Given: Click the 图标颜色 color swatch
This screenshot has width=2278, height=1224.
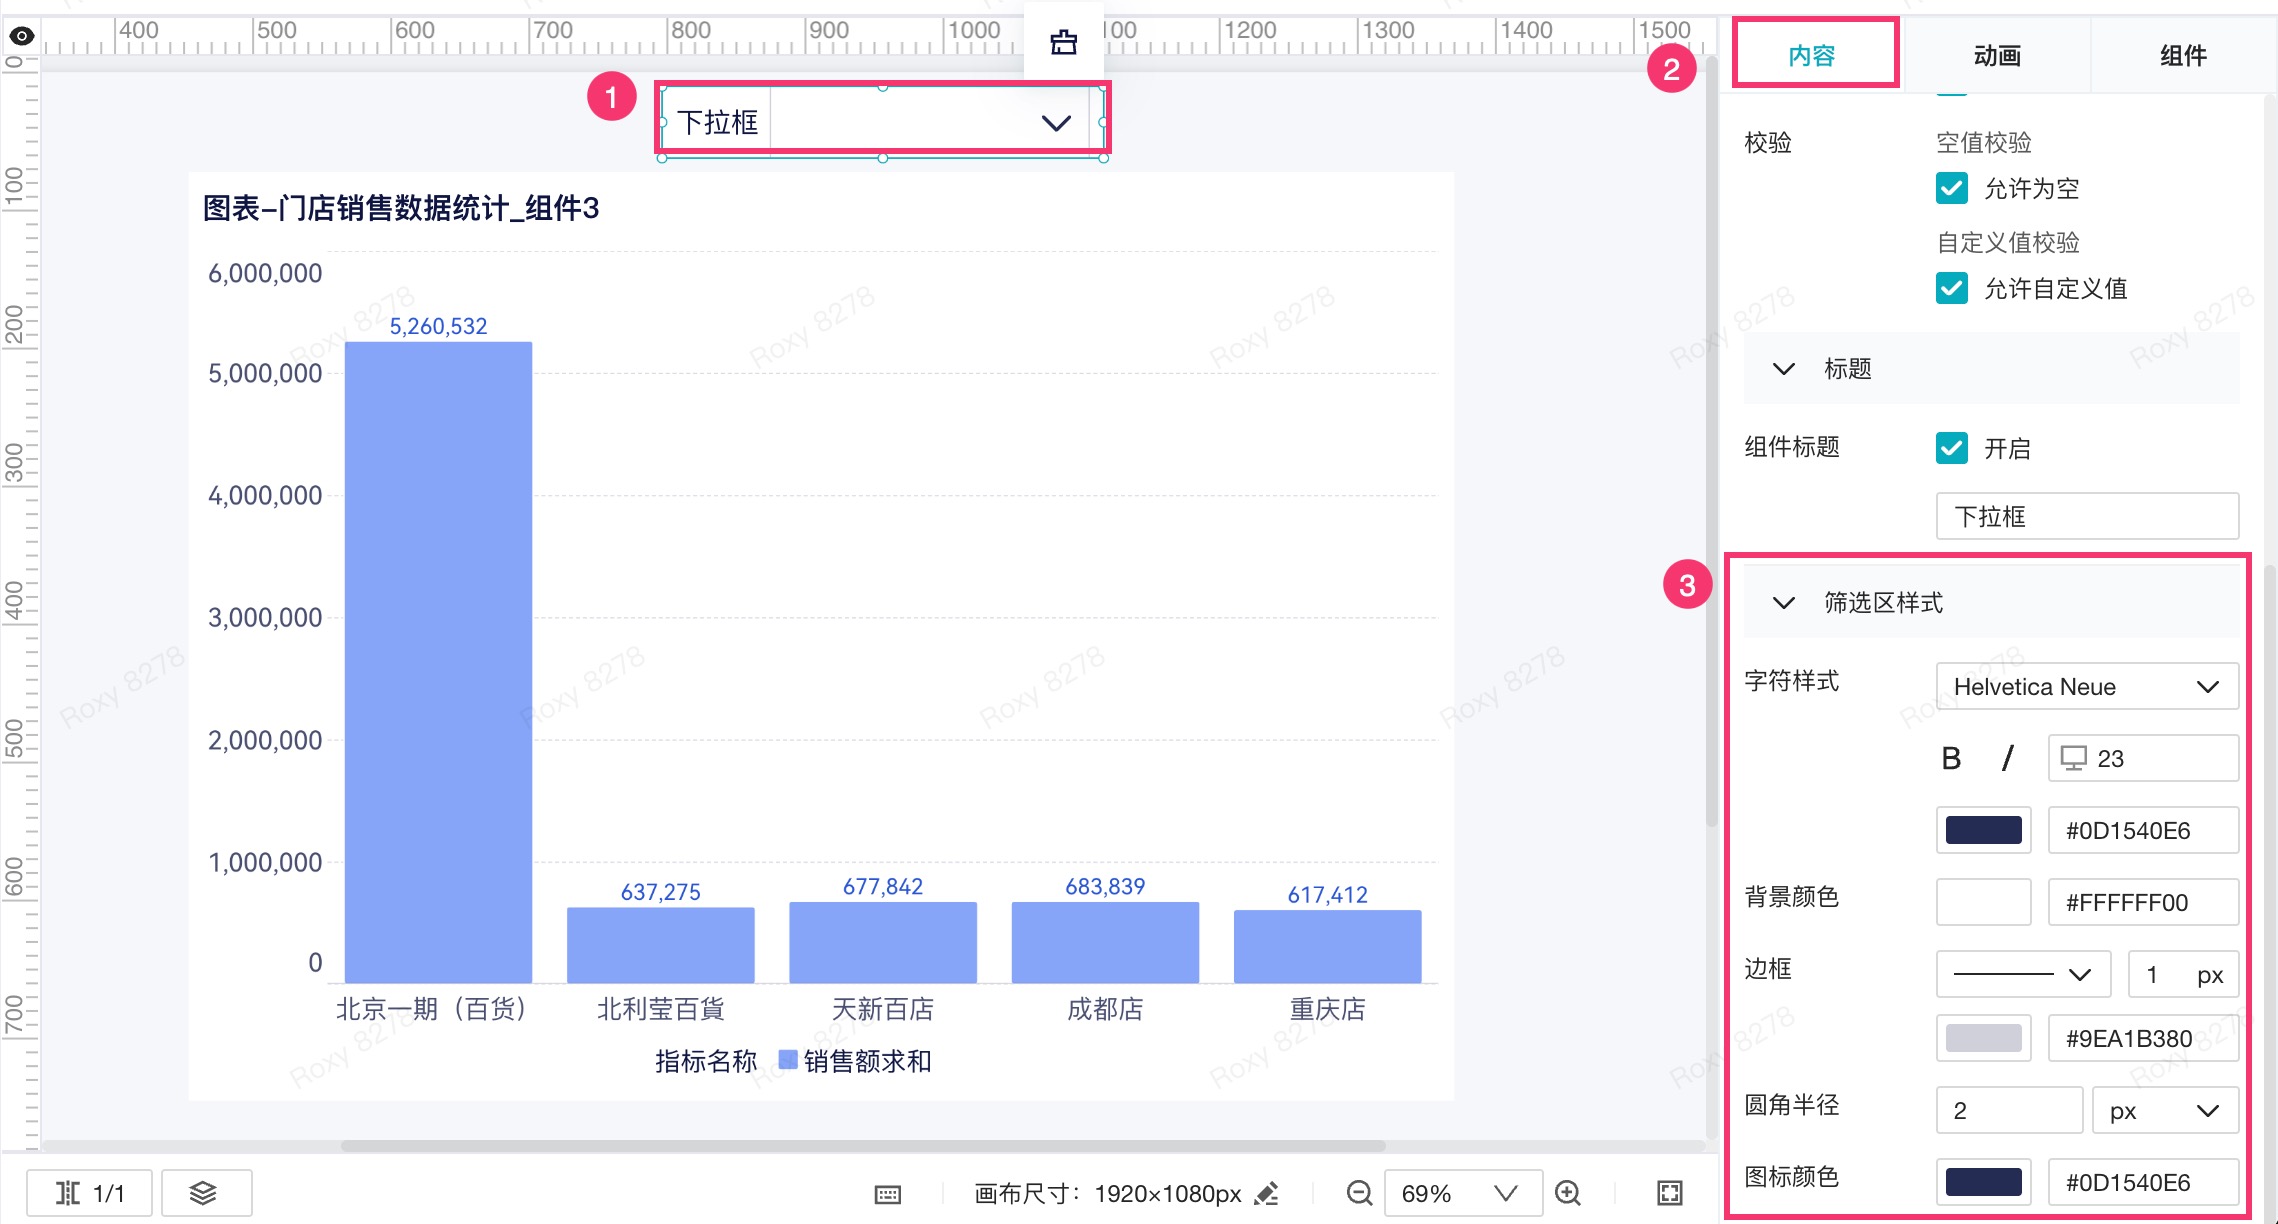Looking at the screenshot, I should 1983,1182.
